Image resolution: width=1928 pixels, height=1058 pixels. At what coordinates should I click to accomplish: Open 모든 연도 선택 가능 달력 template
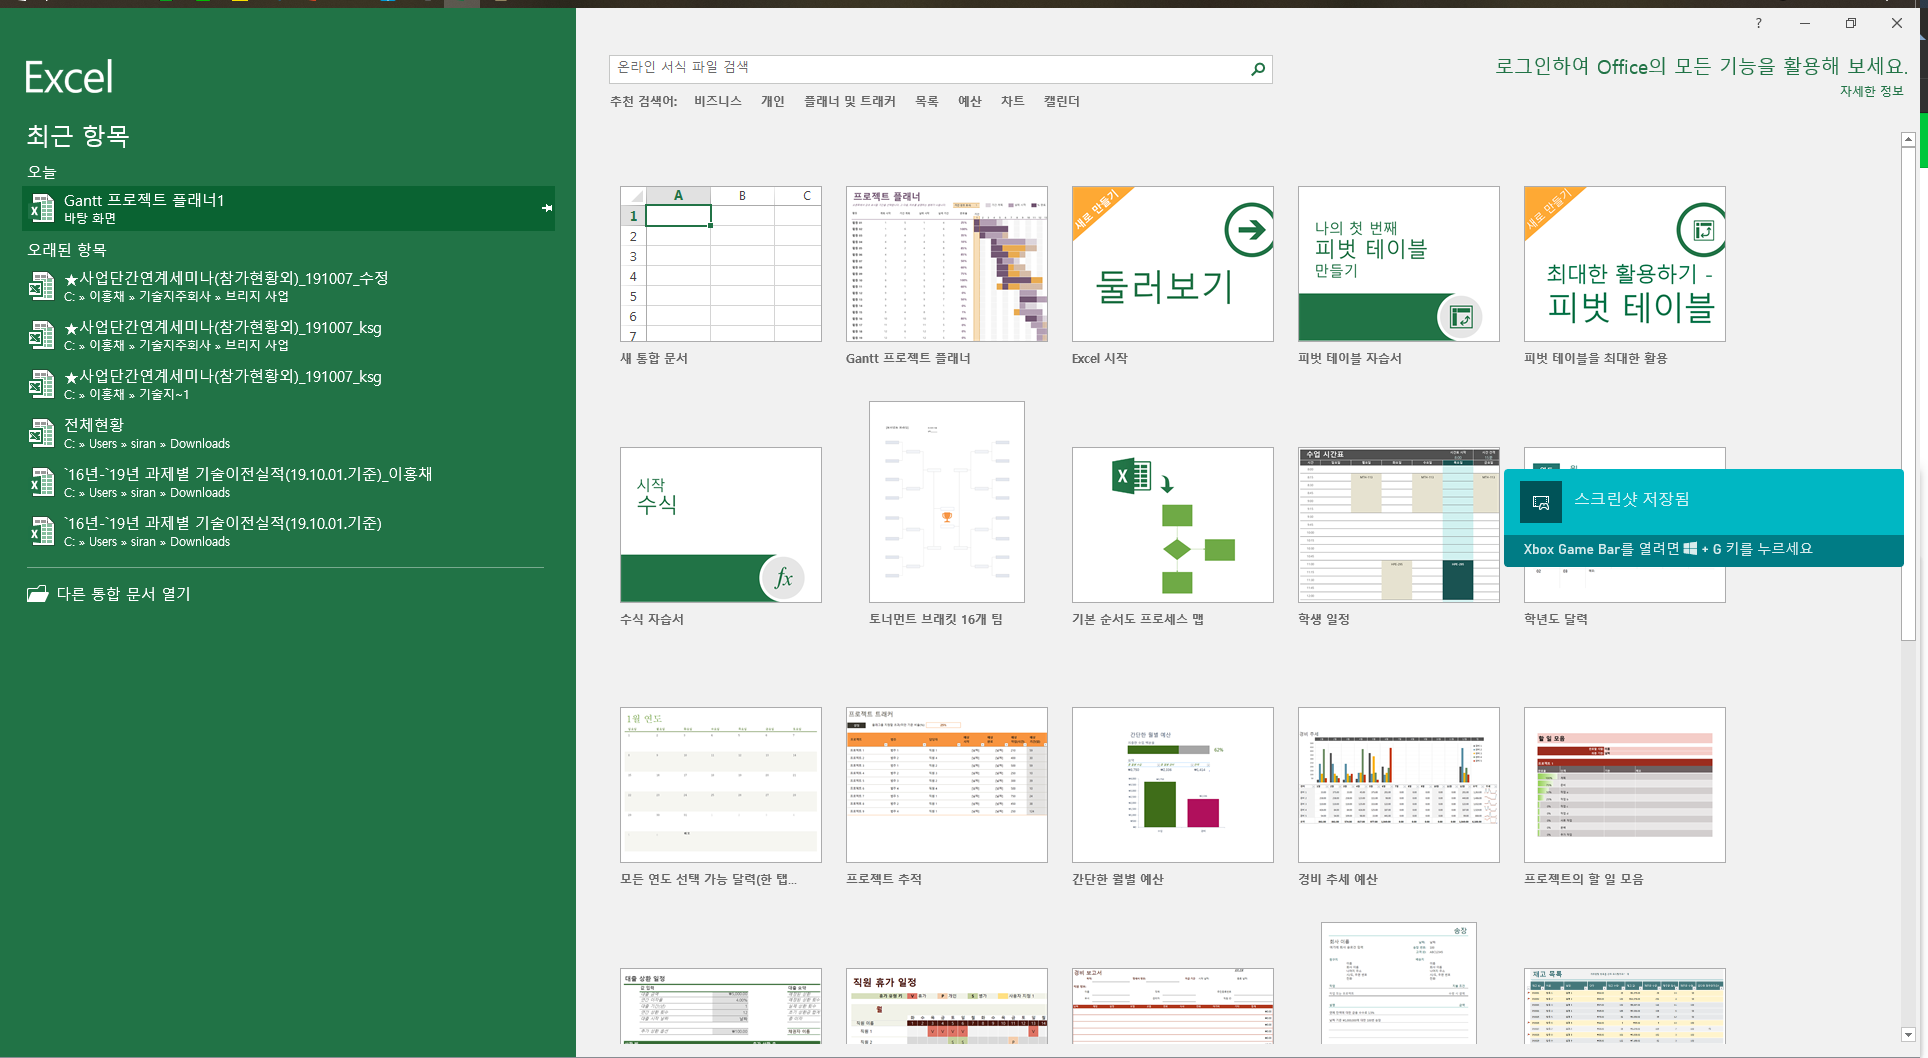[721, 785]
